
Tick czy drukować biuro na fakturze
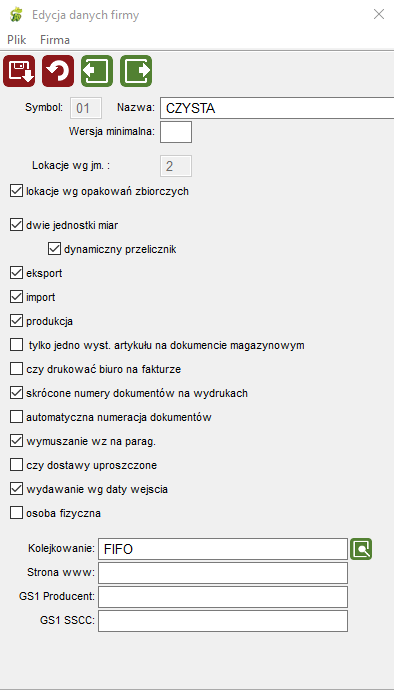16,369
